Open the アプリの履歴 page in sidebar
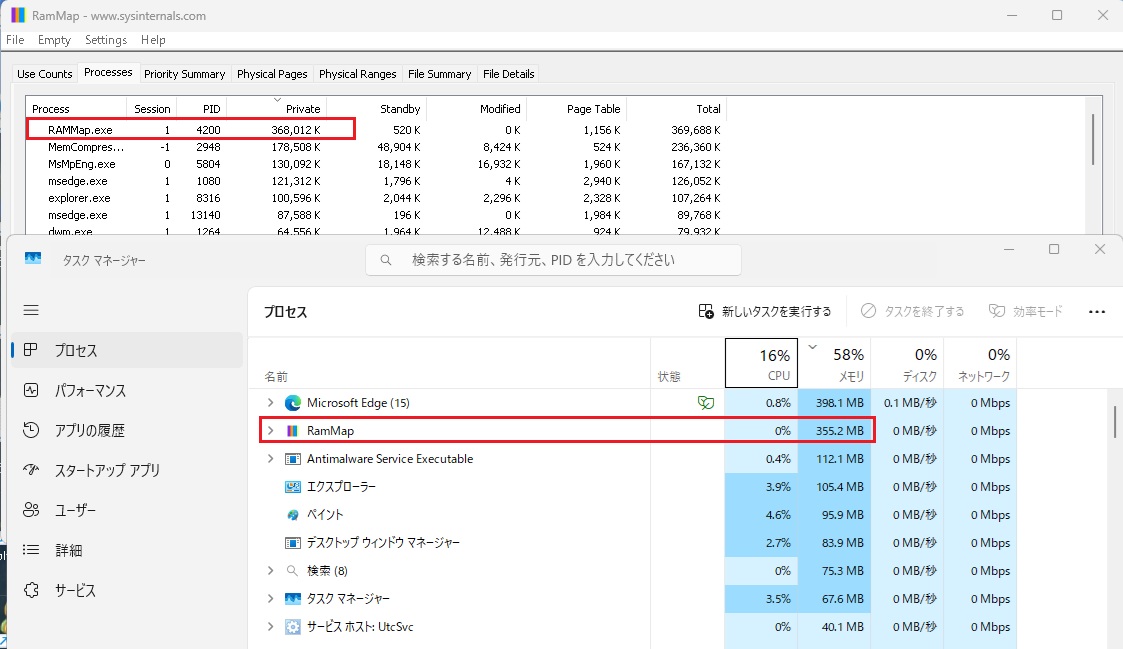Viewport: 1123px width, 649px height. click(x=127, y=431)
